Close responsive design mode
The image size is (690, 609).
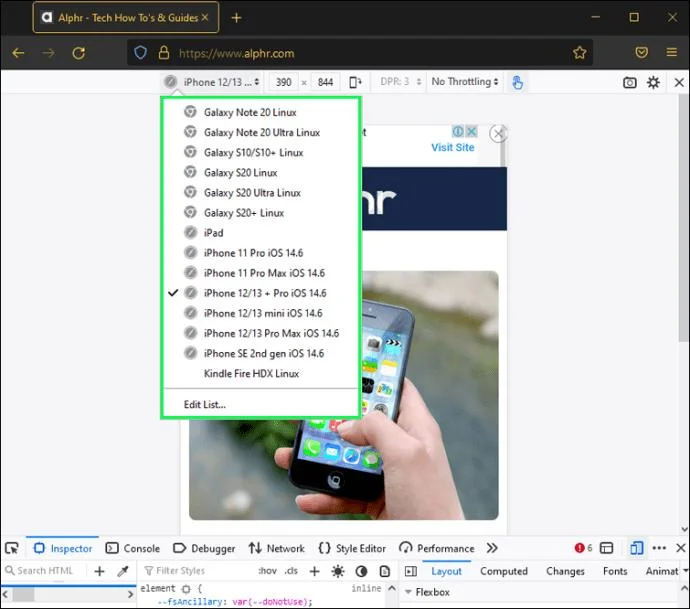(x=679, y=82)
